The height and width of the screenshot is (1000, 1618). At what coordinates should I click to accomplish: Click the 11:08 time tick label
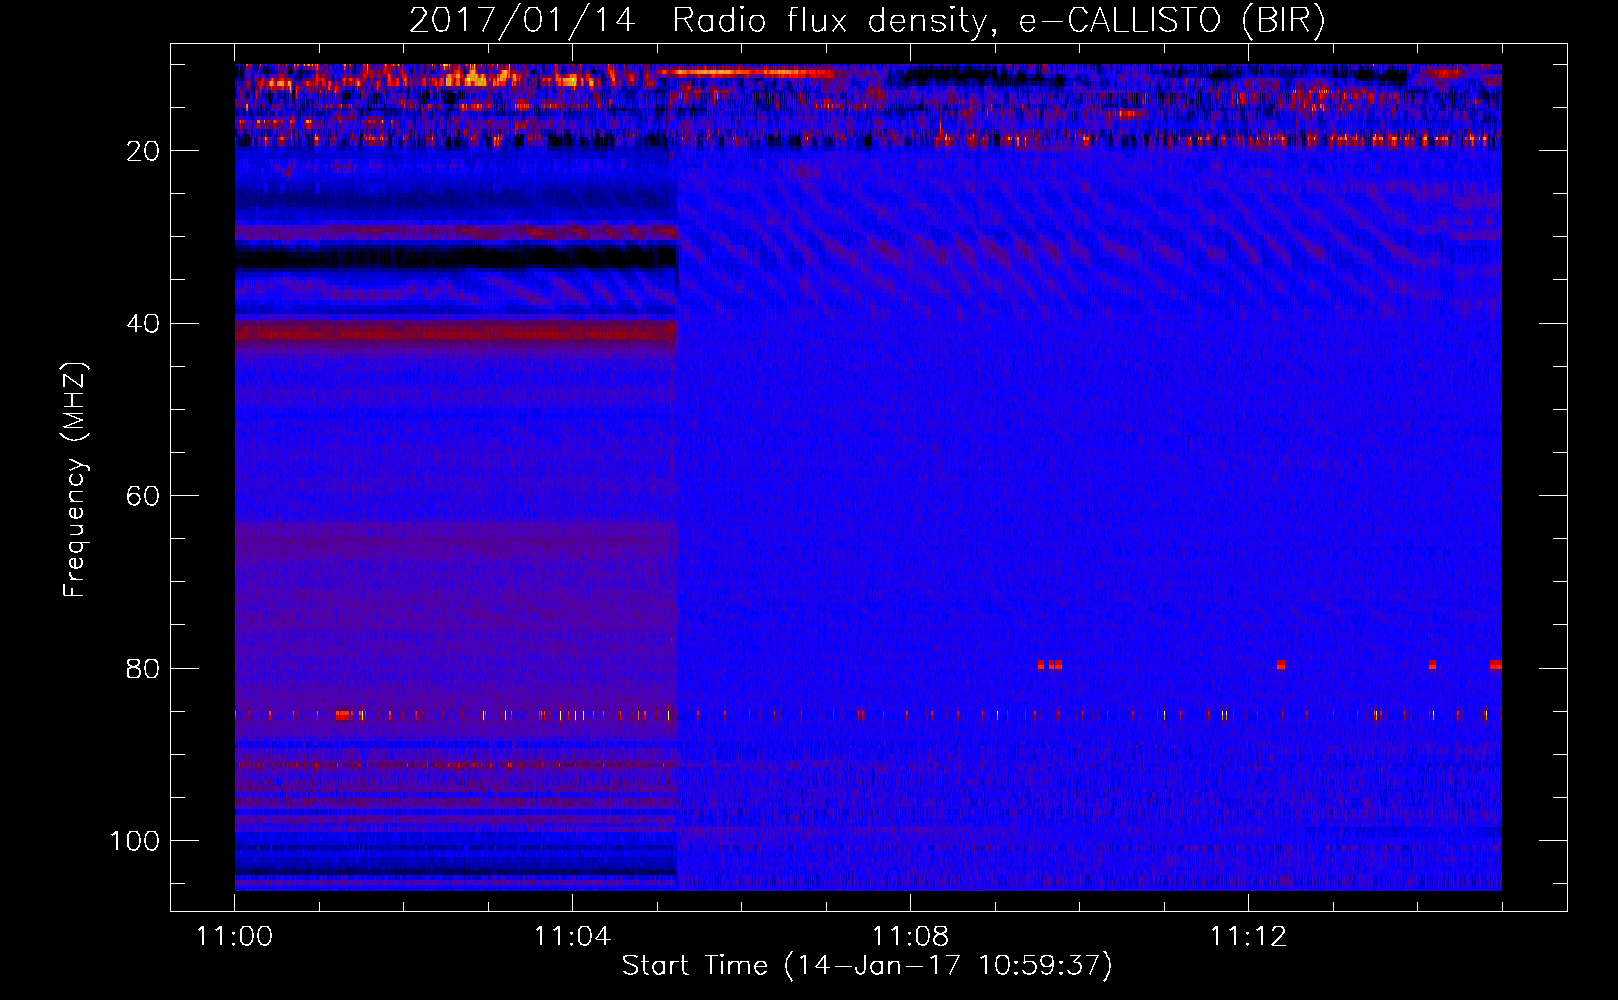(x=910, y=937)
